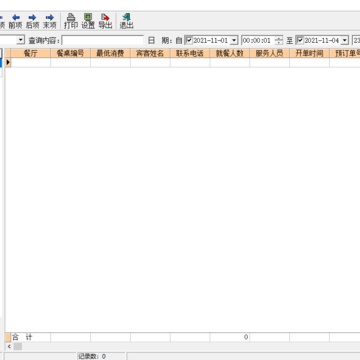The width and height of the screenshot is (360, 360).
Task: Open the start date 2021-11-01 dropdown
Action: point(234,41)
